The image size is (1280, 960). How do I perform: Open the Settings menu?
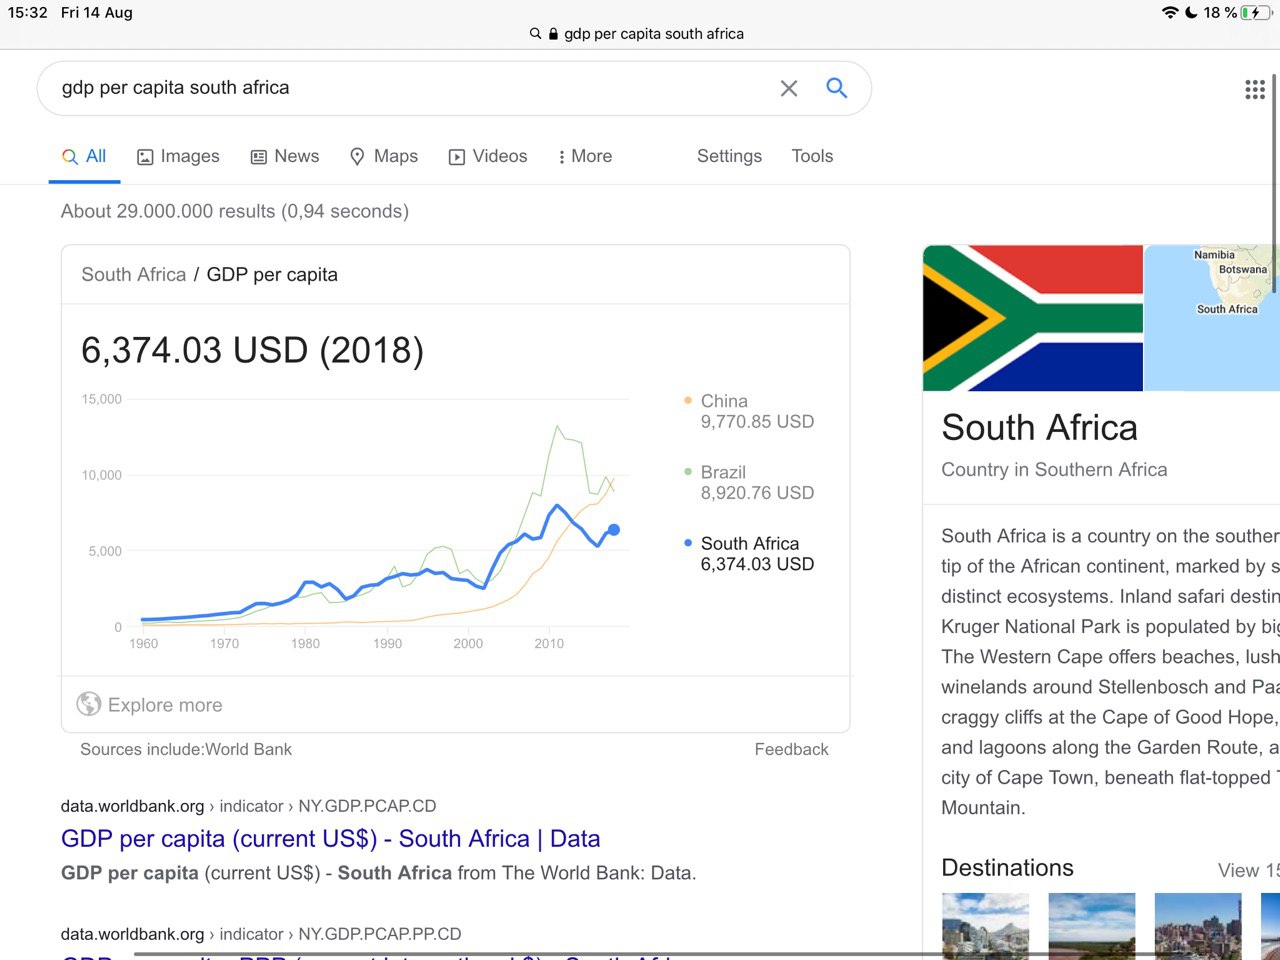coord(729,156)
